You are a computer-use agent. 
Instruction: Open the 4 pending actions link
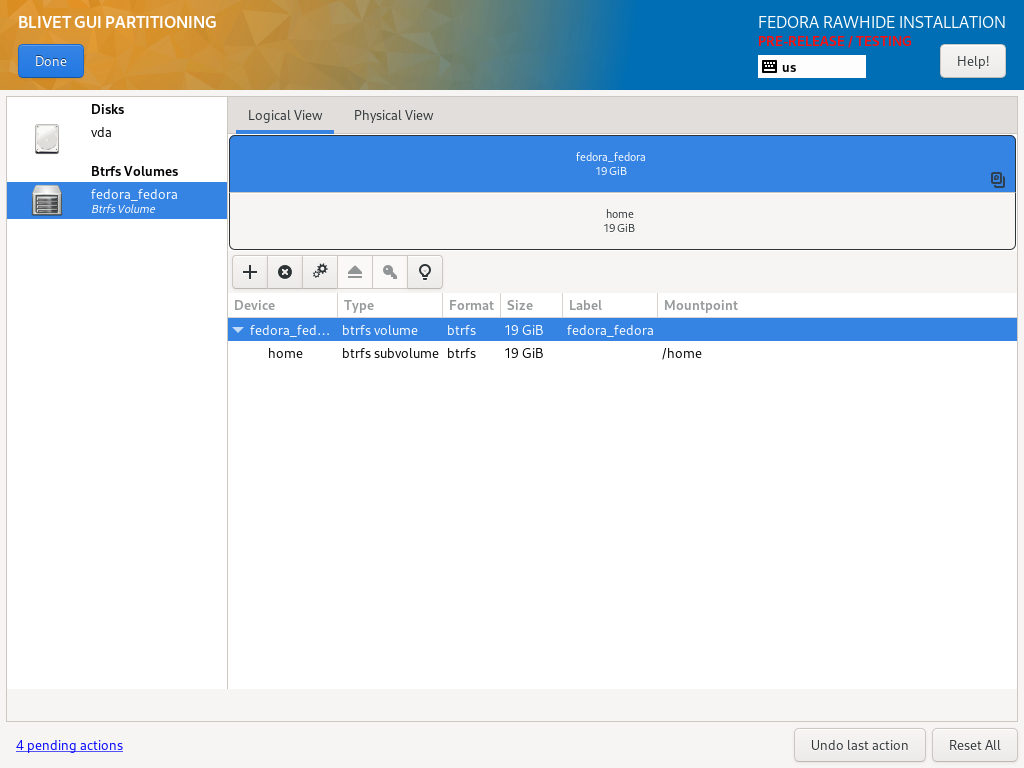click(x=69, y=745)
